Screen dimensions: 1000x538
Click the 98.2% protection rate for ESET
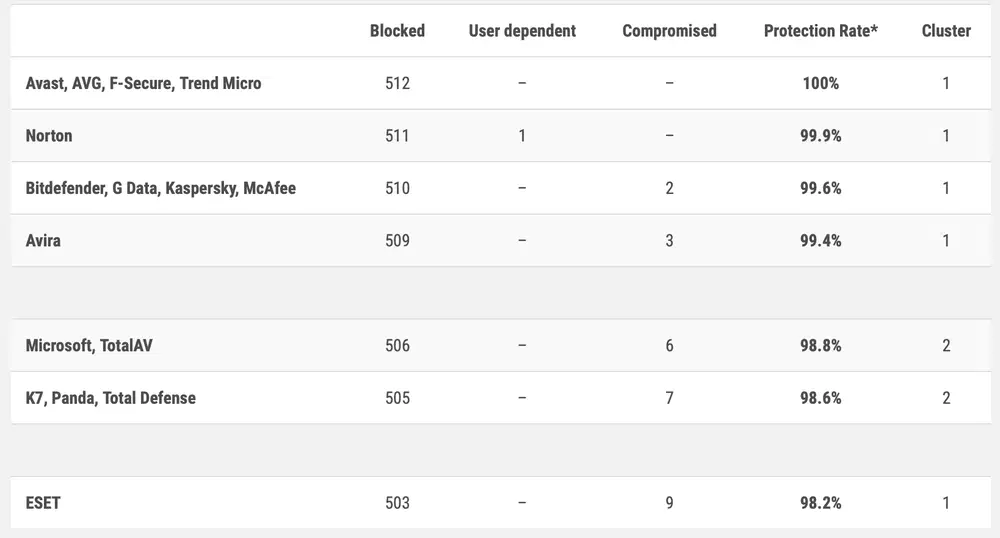pyautogui.click(x=820, y=502)
